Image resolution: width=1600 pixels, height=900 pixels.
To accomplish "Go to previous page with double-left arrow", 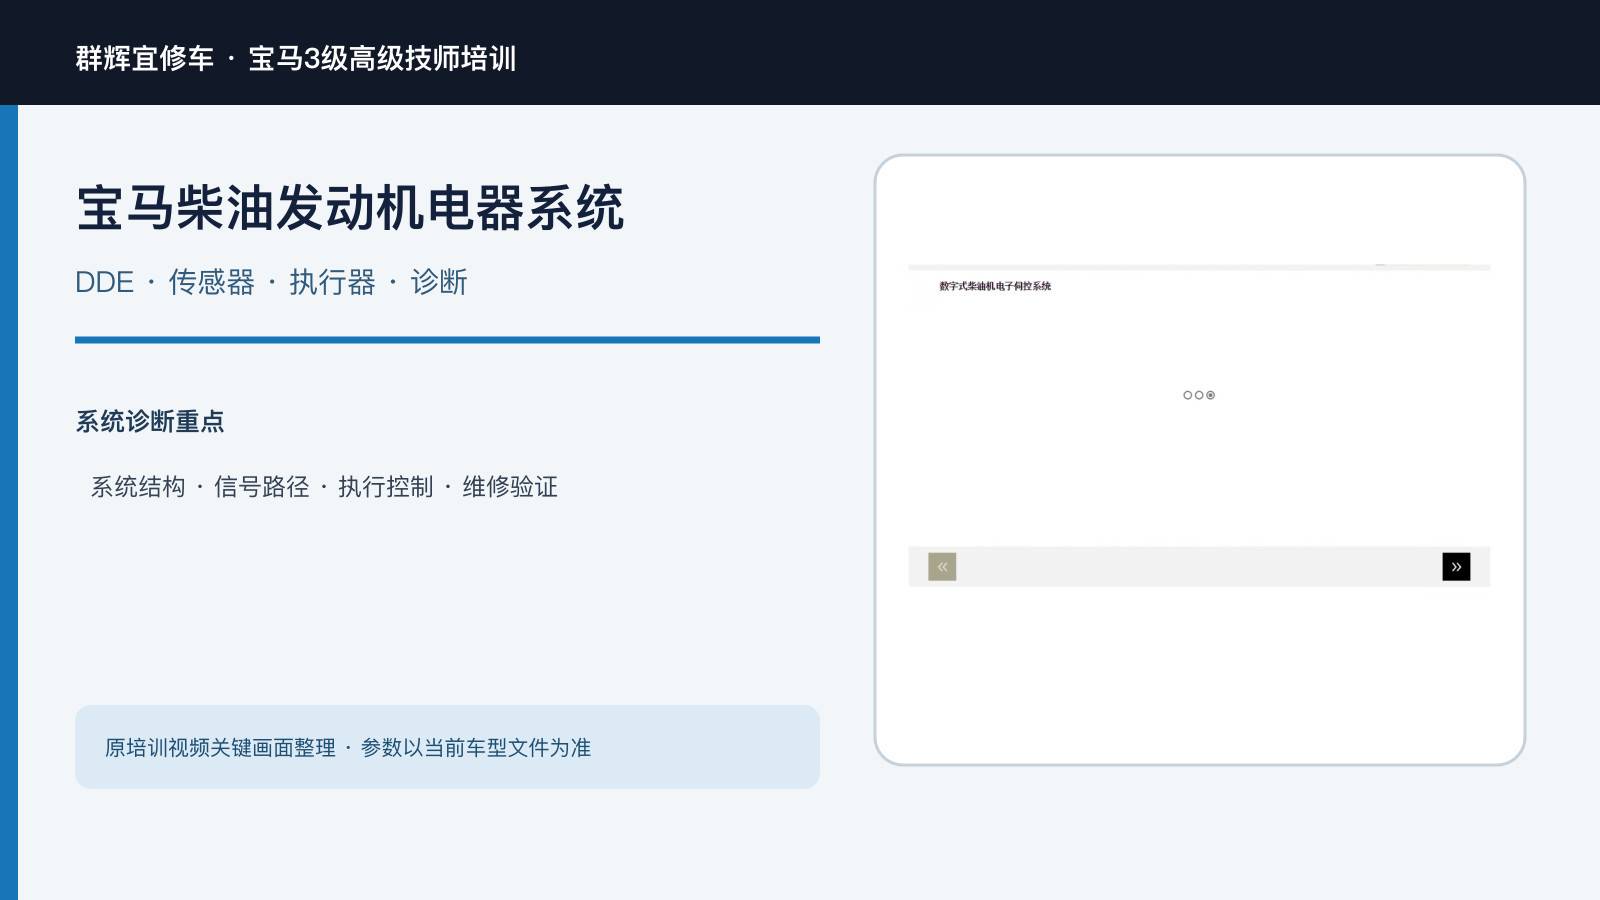I will (x=942, y=567).
